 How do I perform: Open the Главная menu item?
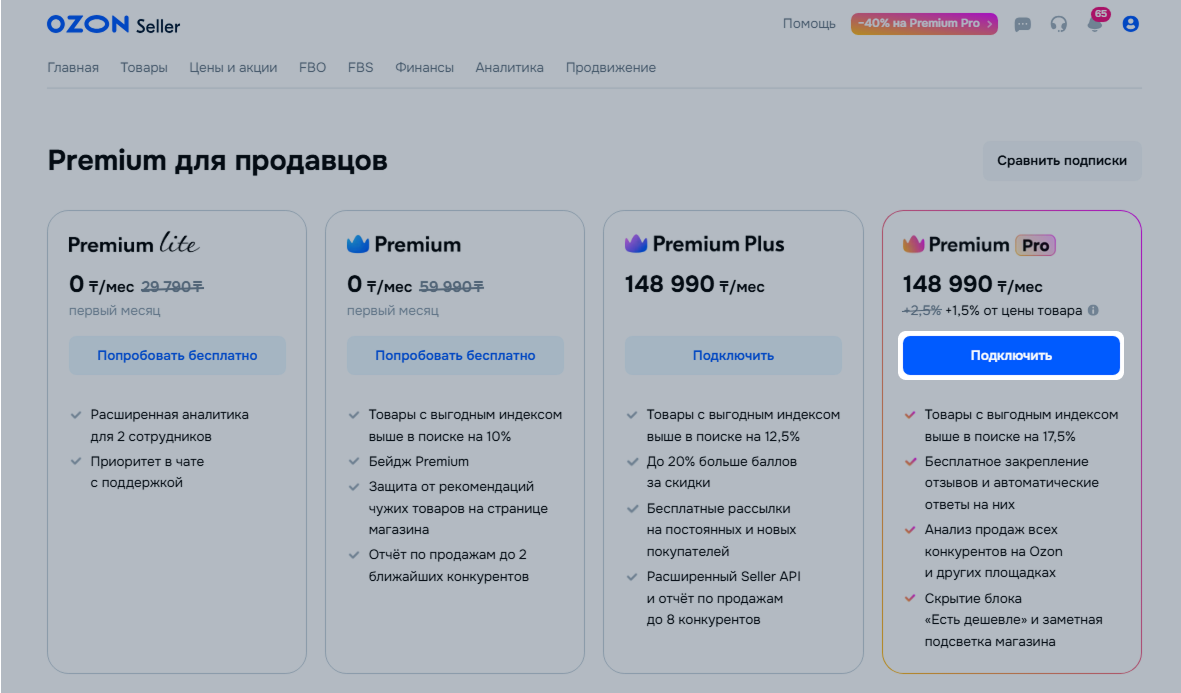(73, 68)
